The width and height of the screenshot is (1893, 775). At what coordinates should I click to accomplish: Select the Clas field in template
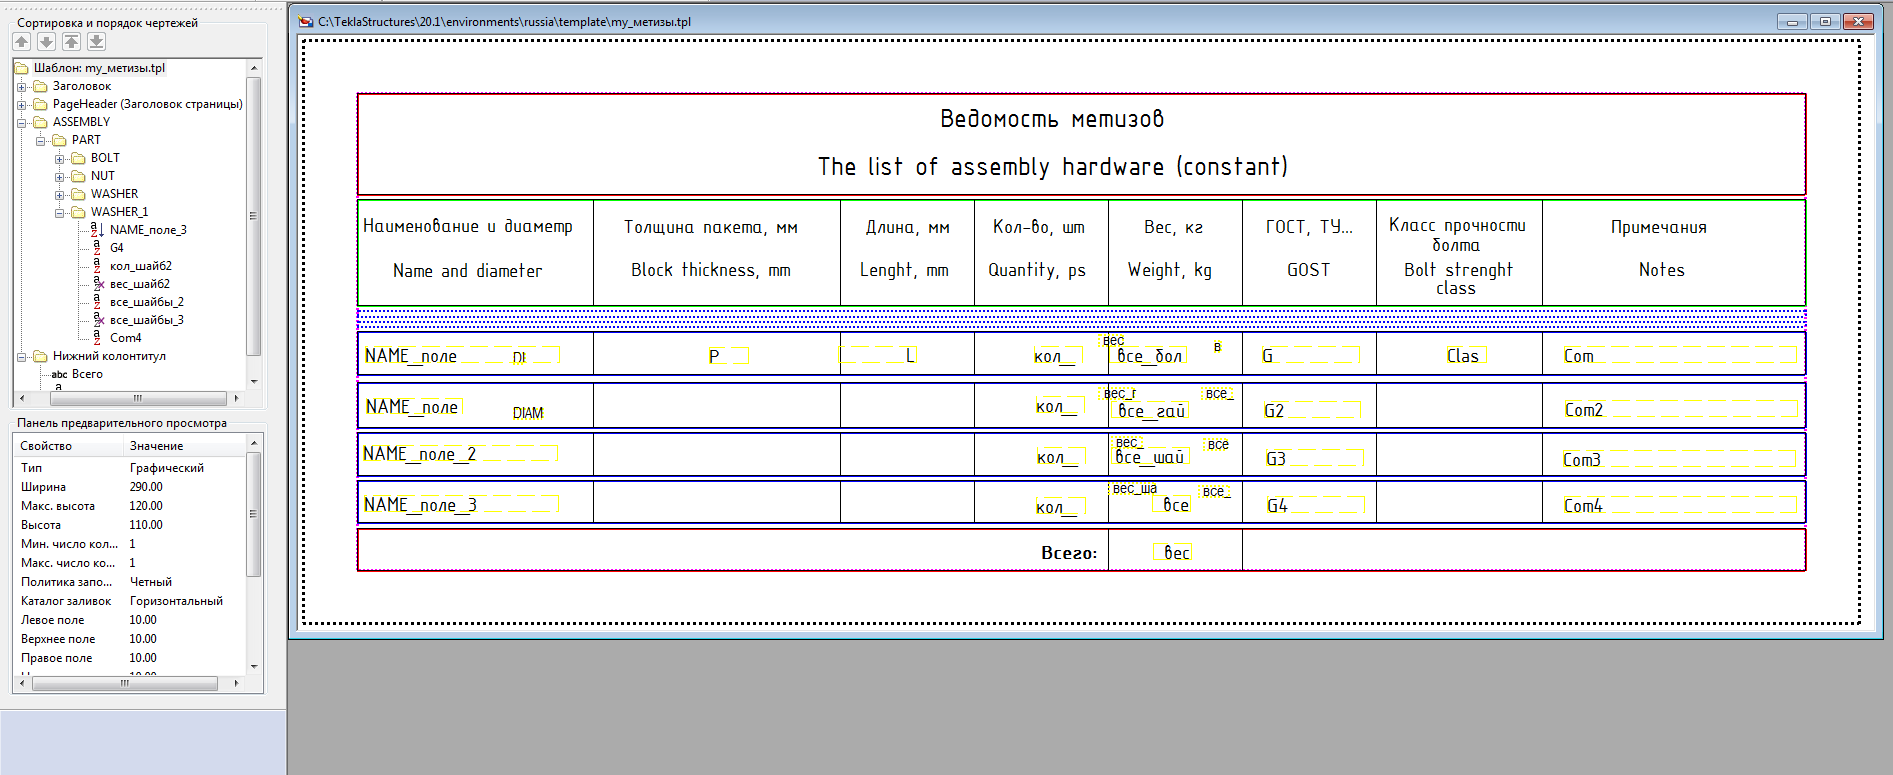(x=1464, y=356)
